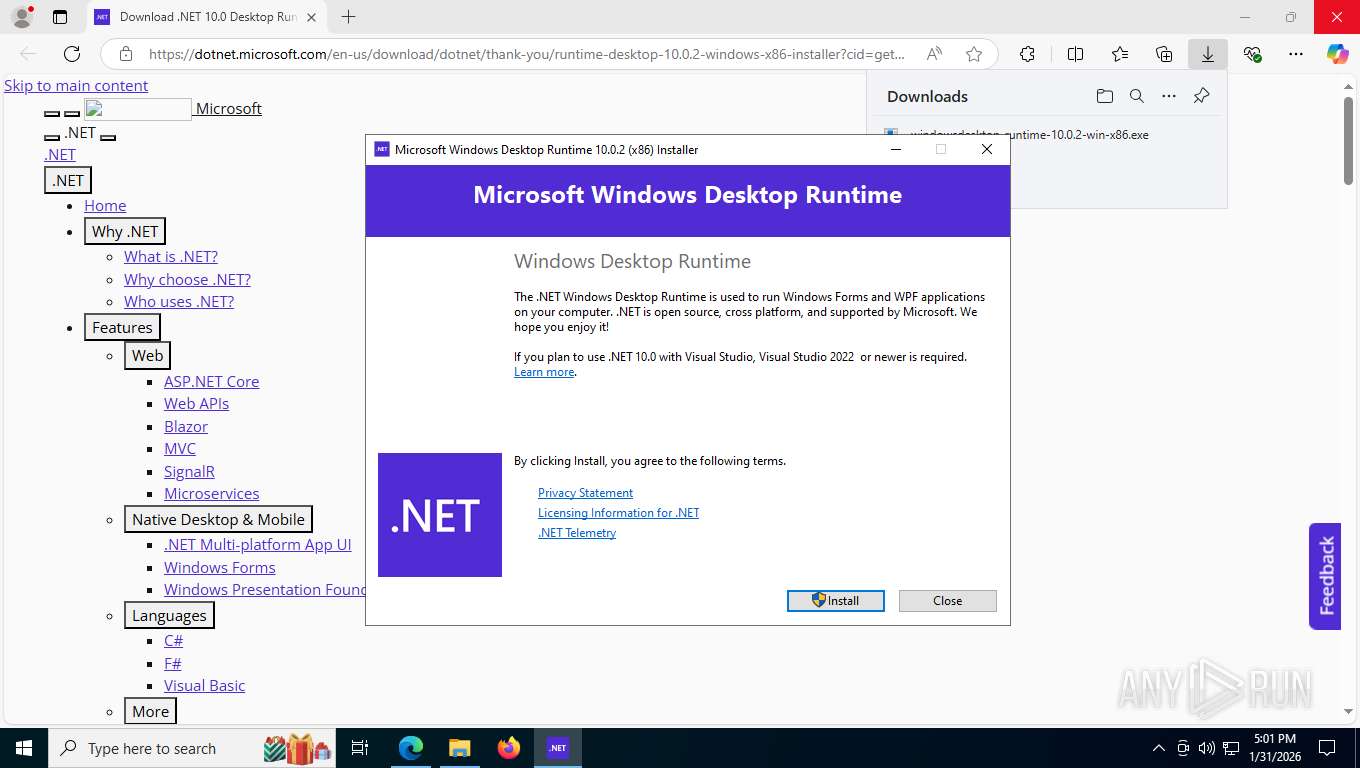Open the Microservices link
Viewport: 1360px width, 768px height.
coord(211,493)
